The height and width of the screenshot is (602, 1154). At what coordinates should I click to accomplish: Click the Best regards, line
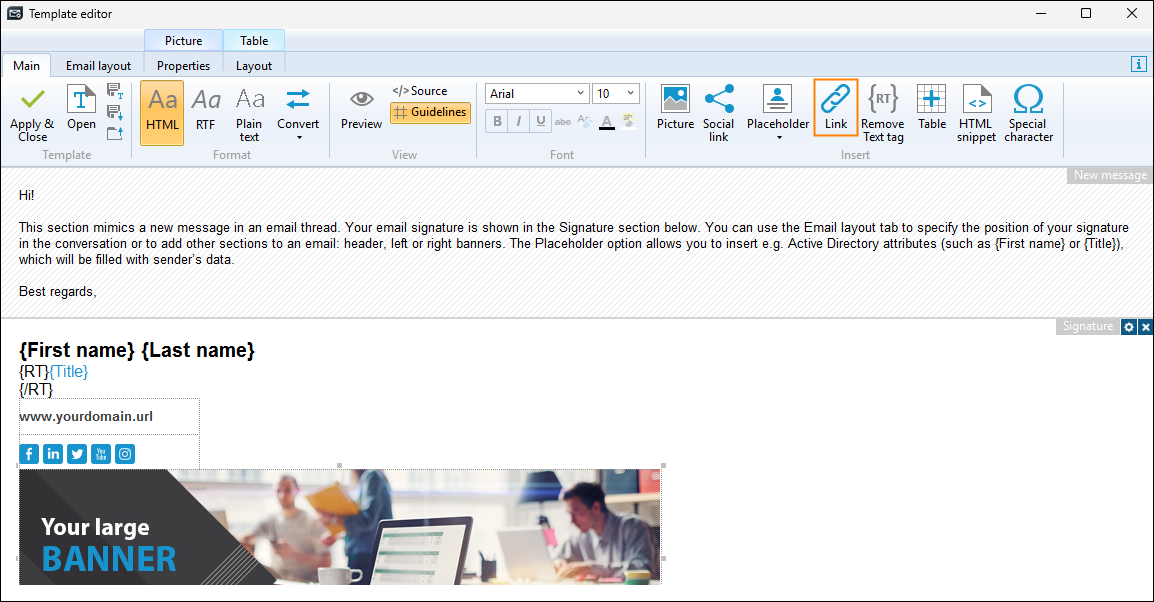tap(57, 291)
